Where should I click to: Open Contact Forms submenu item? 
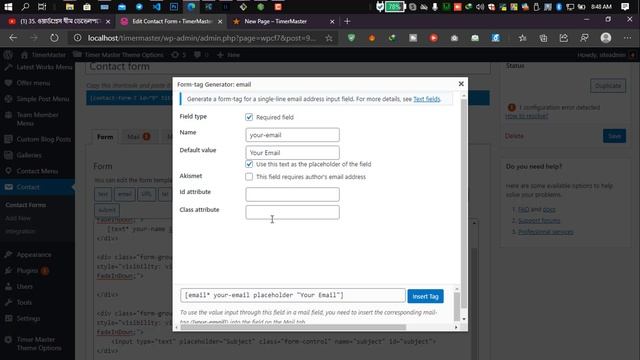click(26, 205)
